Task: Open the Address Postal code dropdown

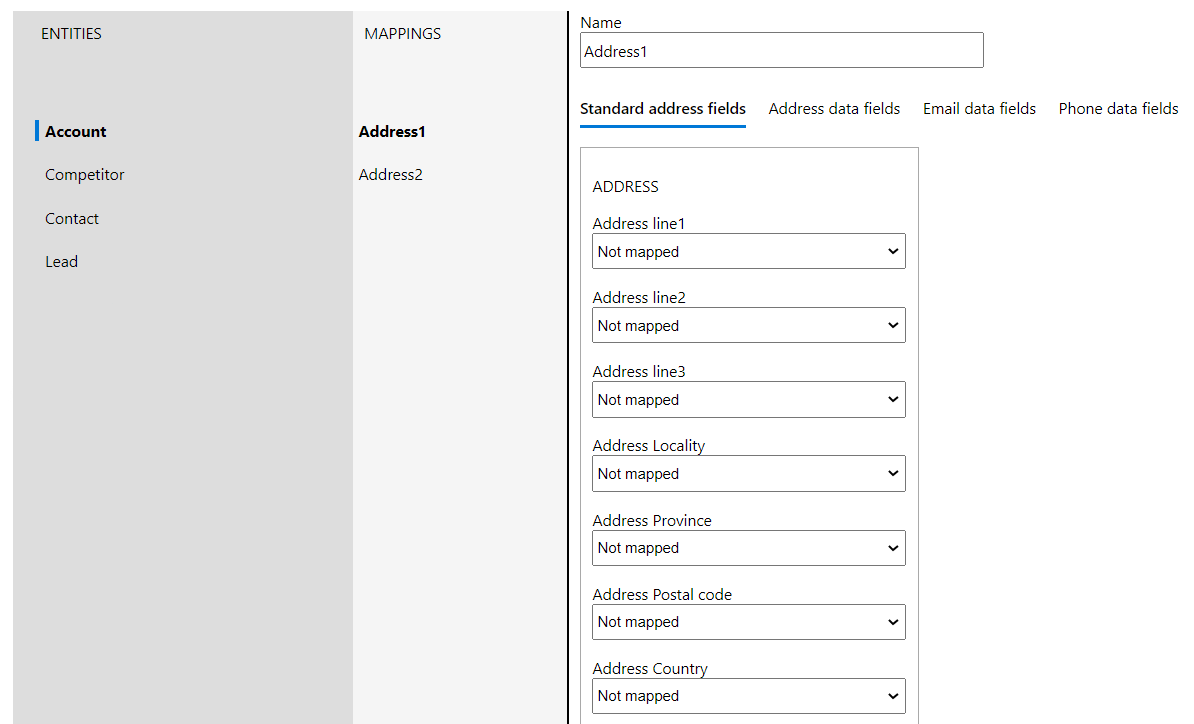Action: coord(748,622)
